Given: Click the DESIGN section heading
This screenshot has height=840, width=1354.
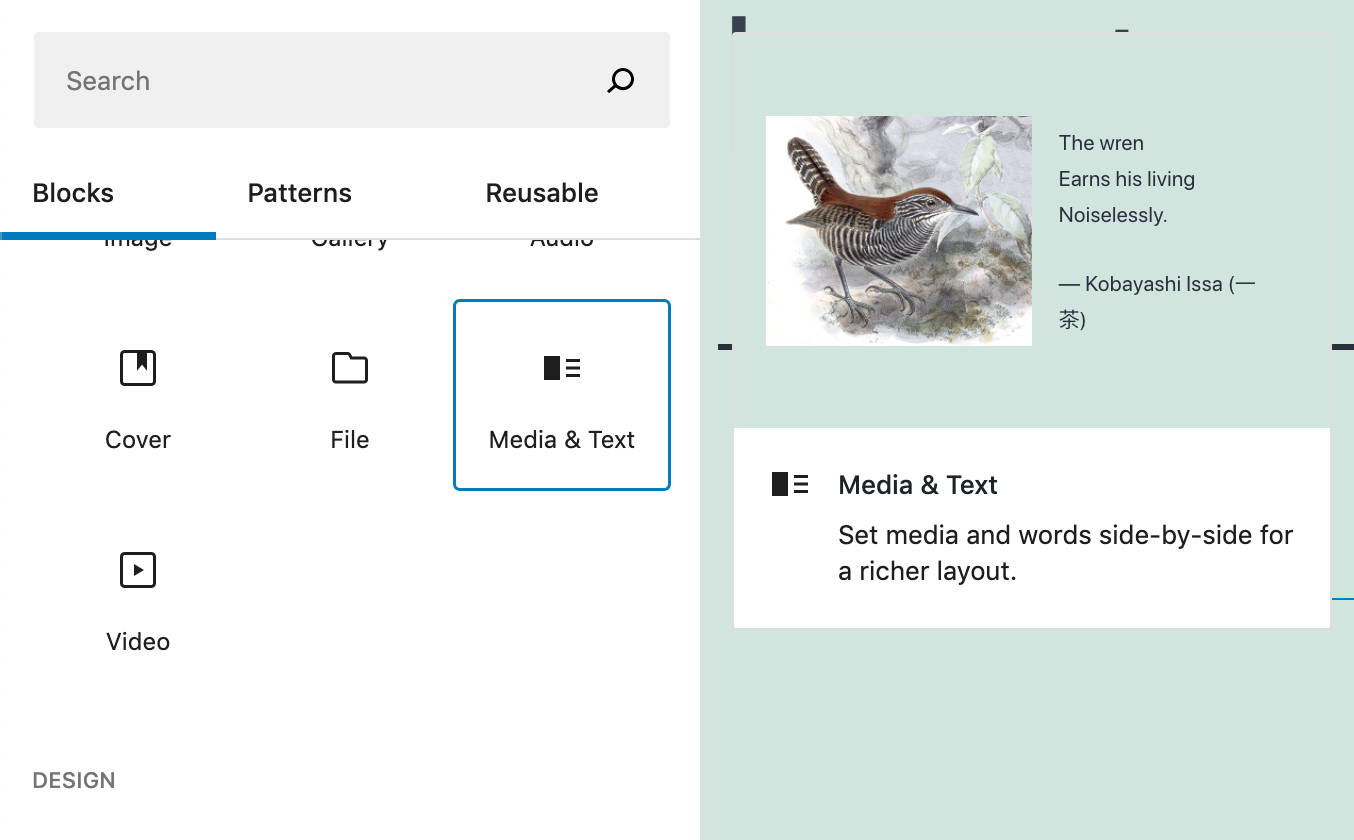Looking at the screenshot, I should click(74, 780).
